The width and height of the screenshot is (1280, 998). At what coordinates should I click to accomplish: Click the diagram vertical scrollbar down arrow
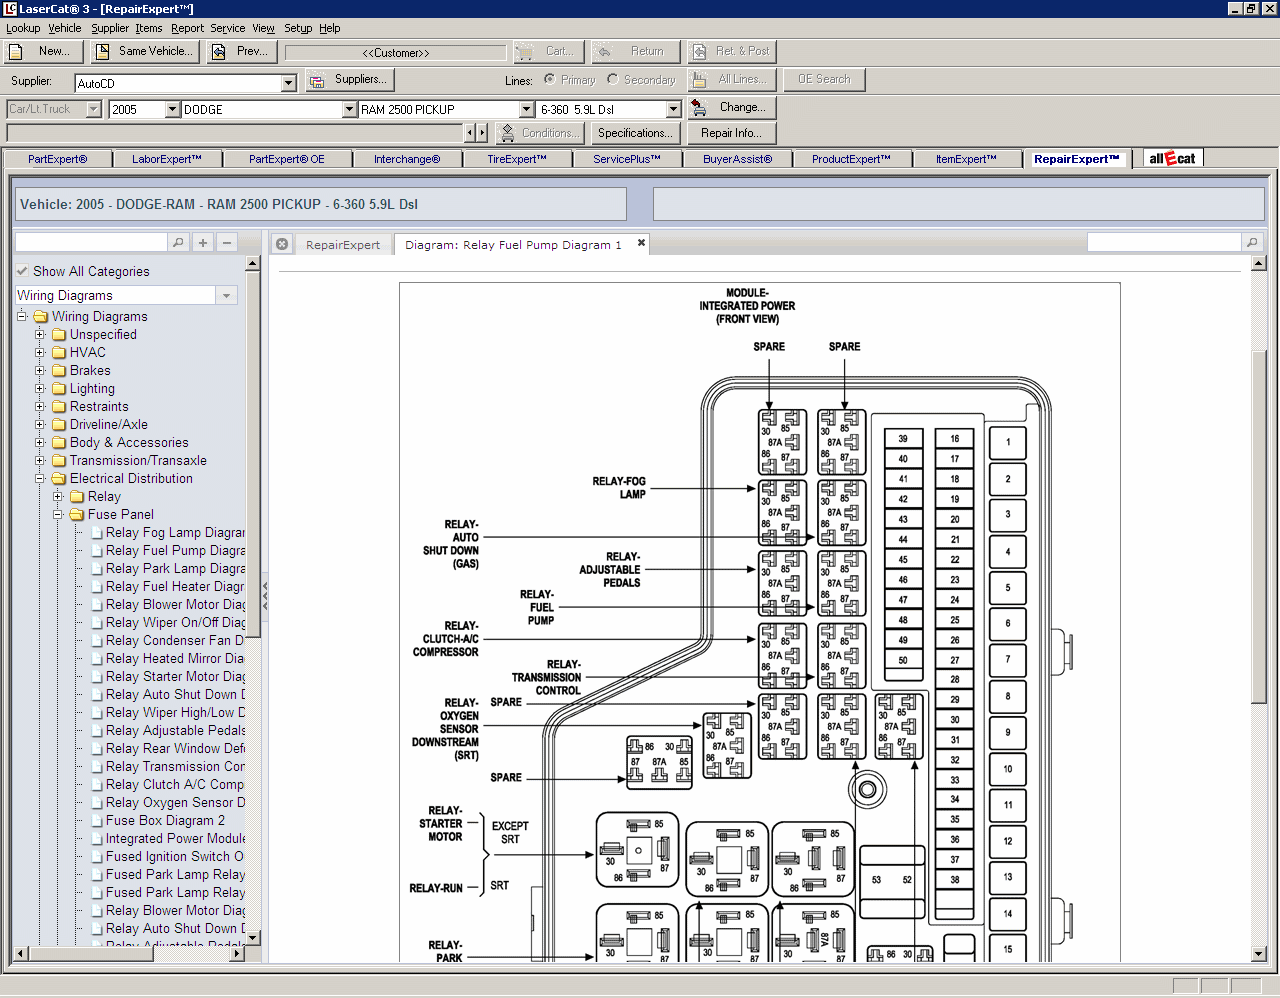(x=1259, y=954)
